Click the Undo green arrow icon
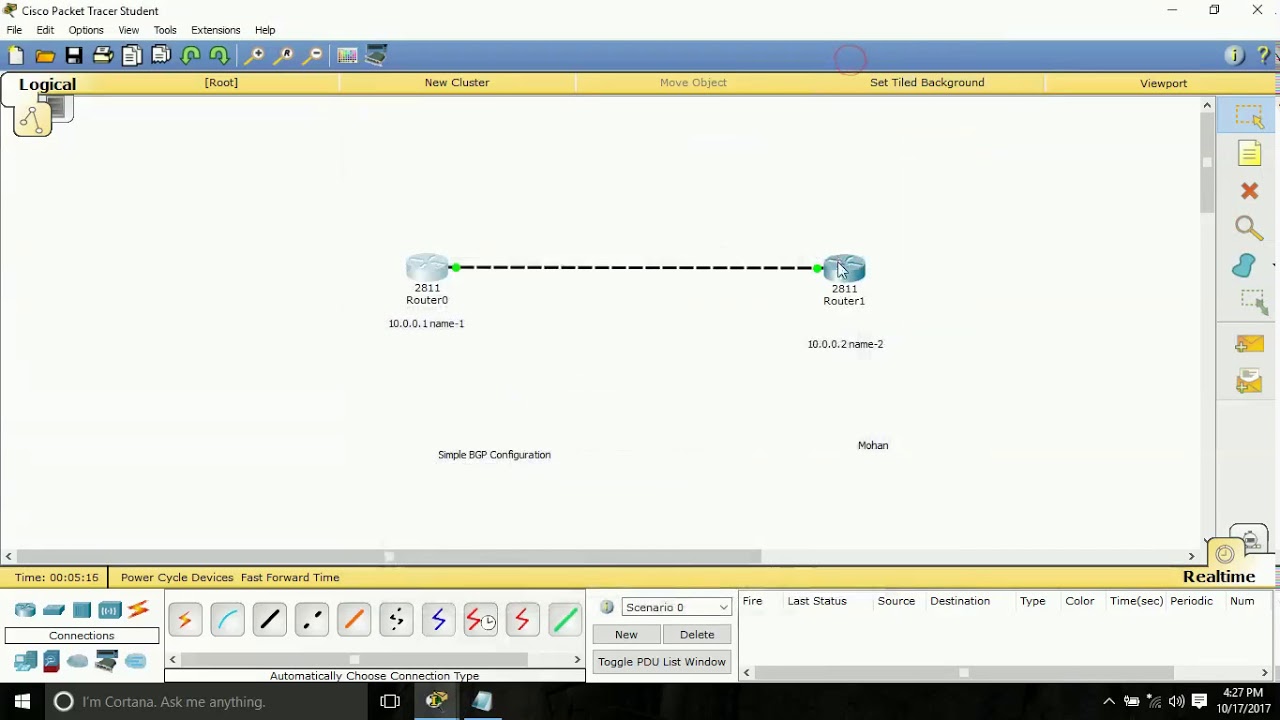Screen dimensions: 1280x720 click(190, 56)
